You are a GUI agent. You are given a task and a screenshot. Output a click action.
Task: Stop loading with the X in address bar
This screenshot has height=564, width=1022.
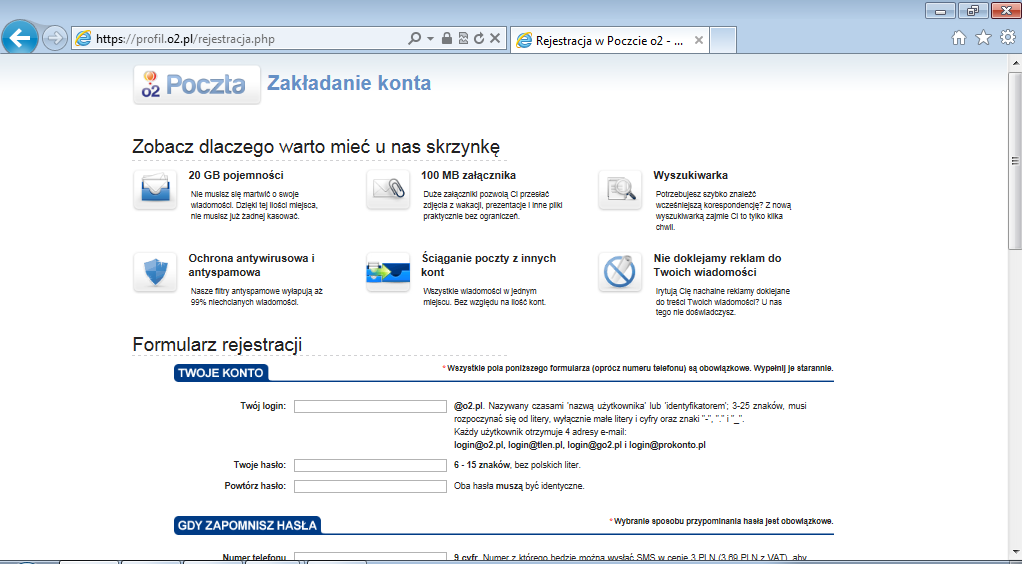coord(495,39)
